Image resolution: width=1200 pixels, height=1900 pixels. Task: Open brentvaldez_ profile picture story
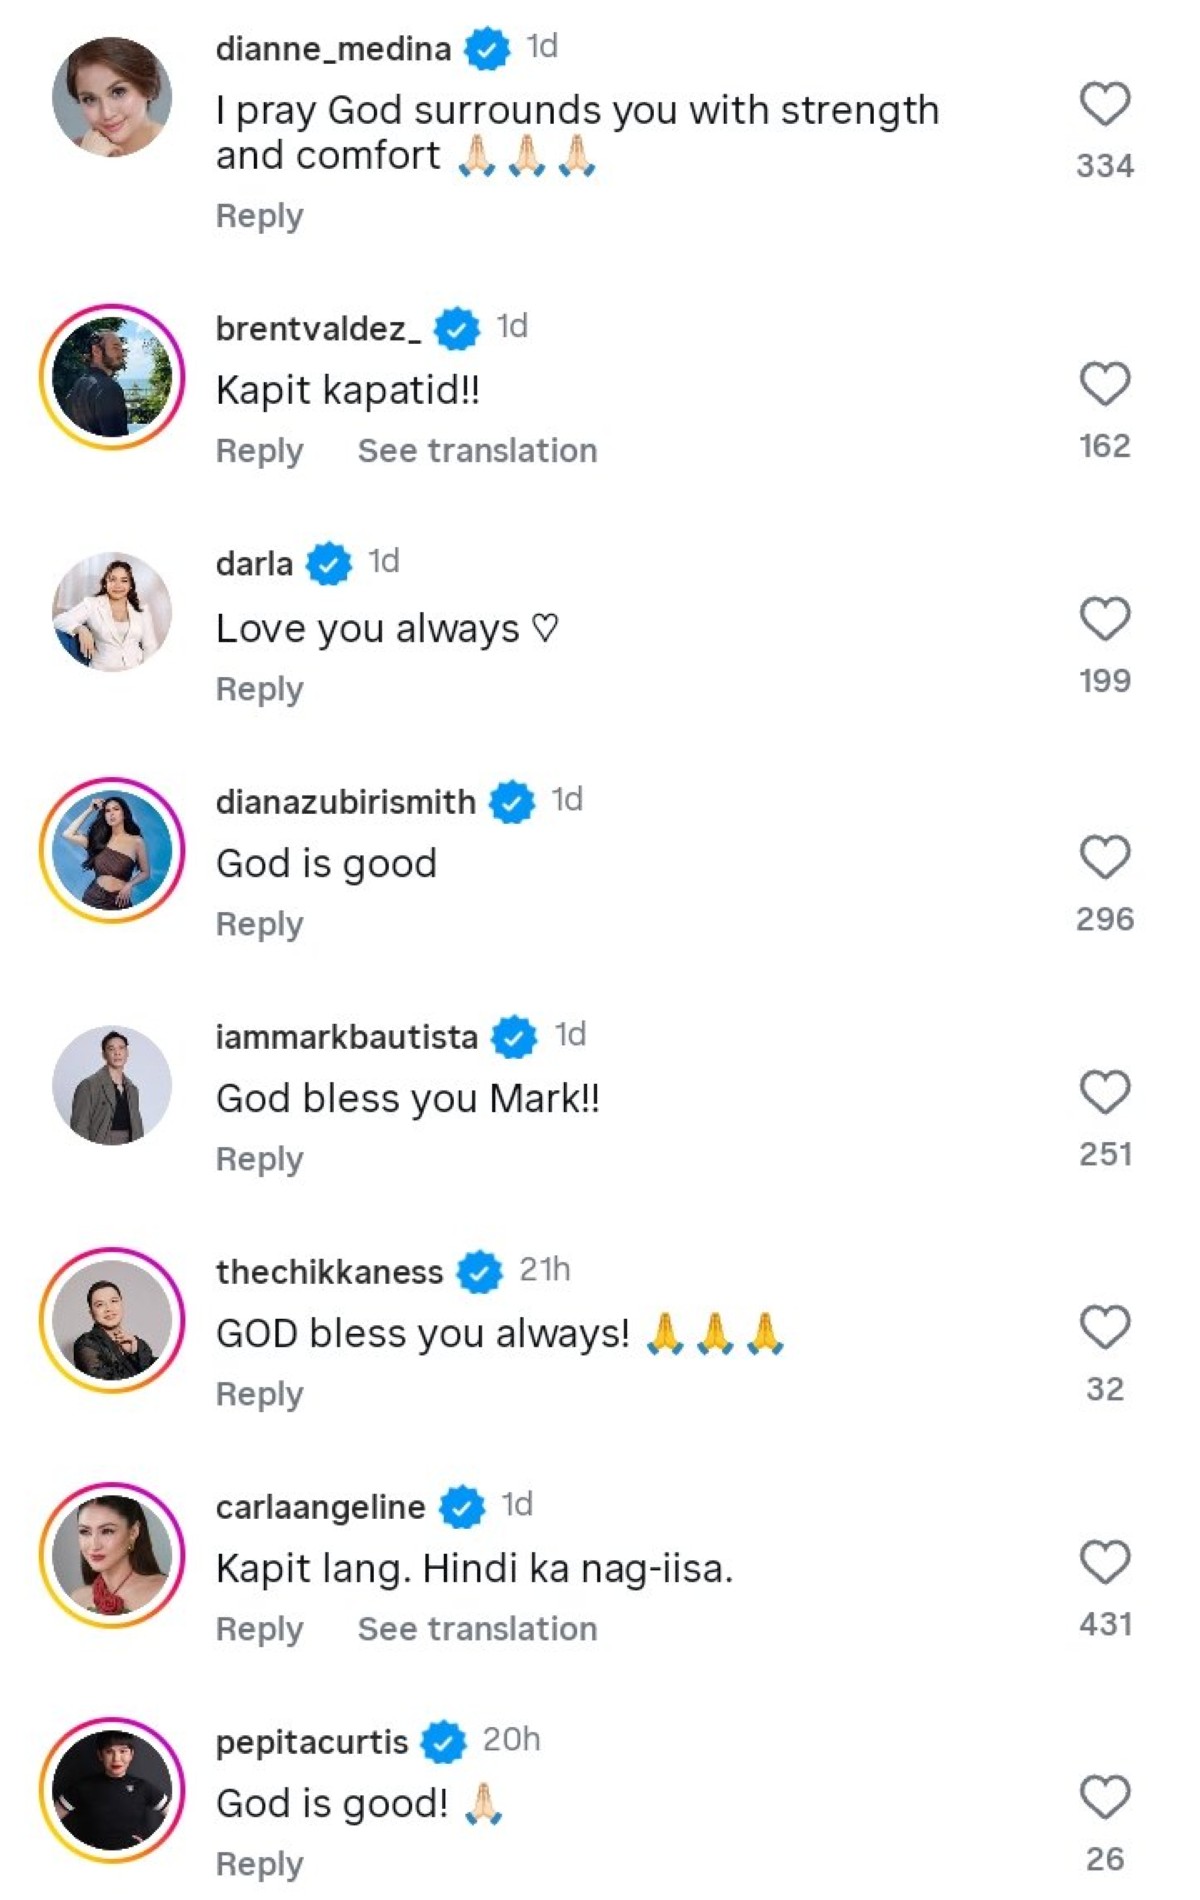tap(112, 377)
